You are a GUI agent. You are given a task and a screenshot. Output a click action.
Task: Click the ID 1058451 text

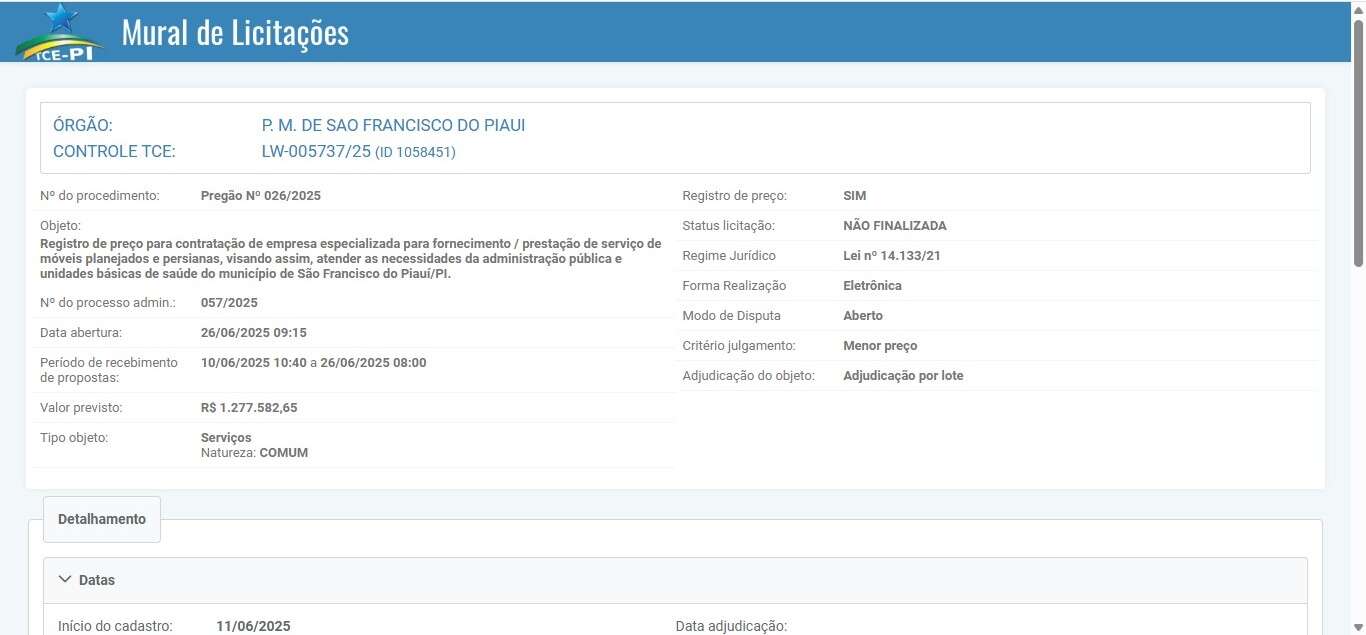pyautogui.click(x=415, y=153)
